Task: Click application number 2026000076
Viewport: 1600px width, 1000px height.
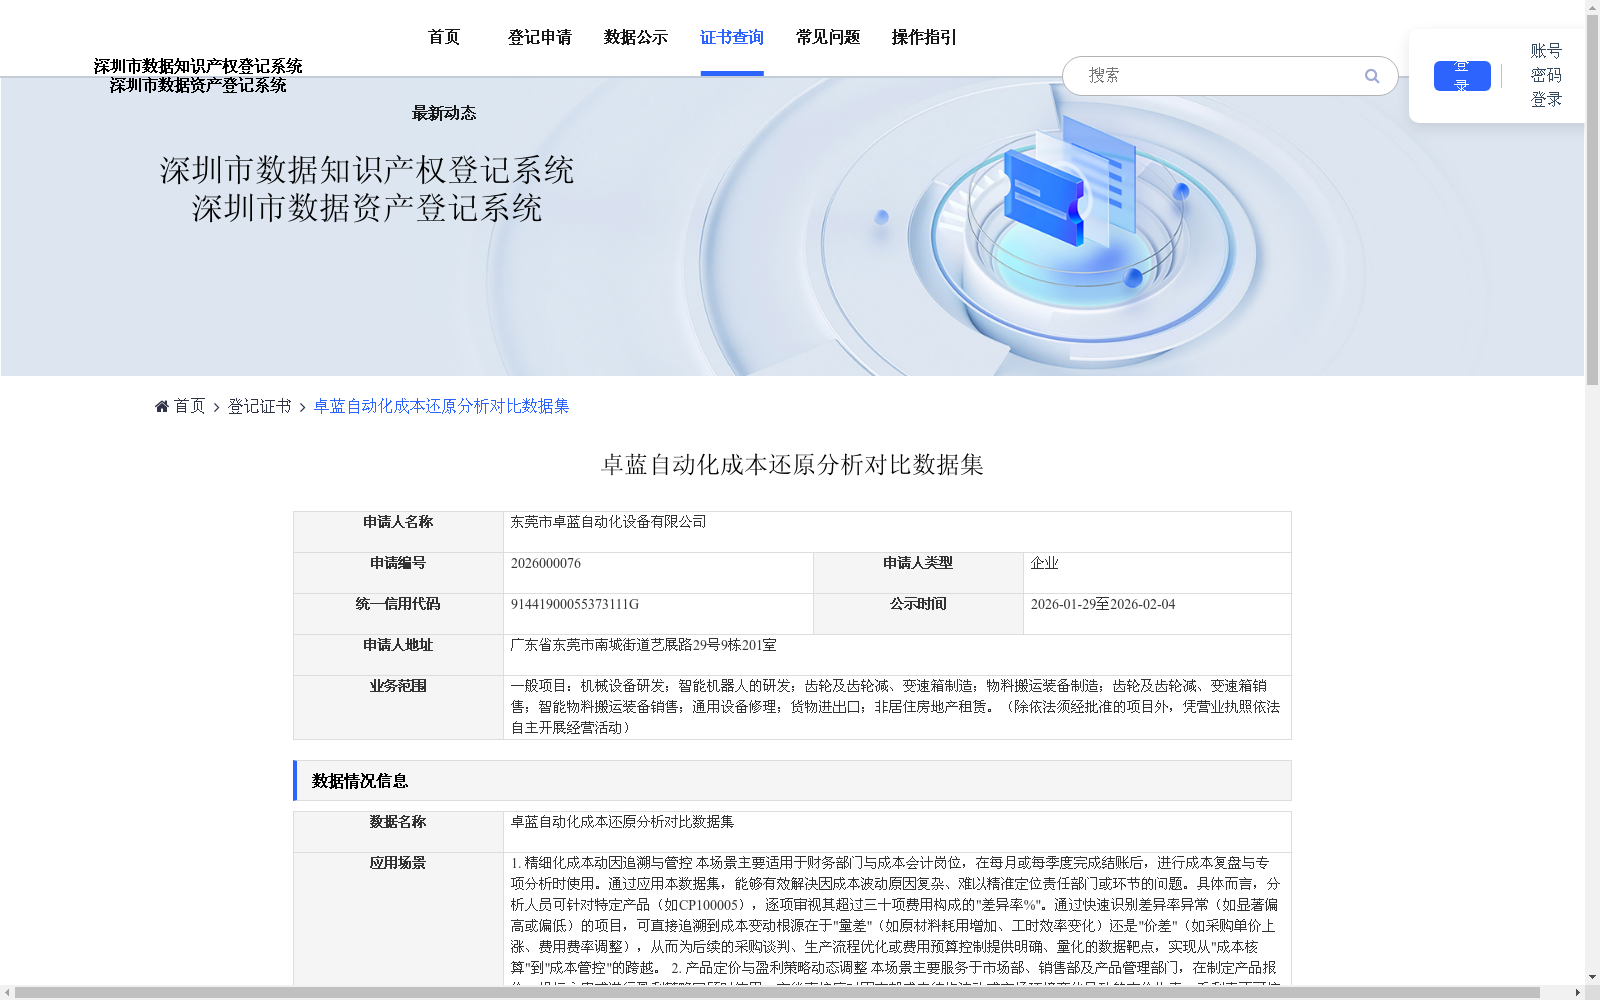Action: 546,563
